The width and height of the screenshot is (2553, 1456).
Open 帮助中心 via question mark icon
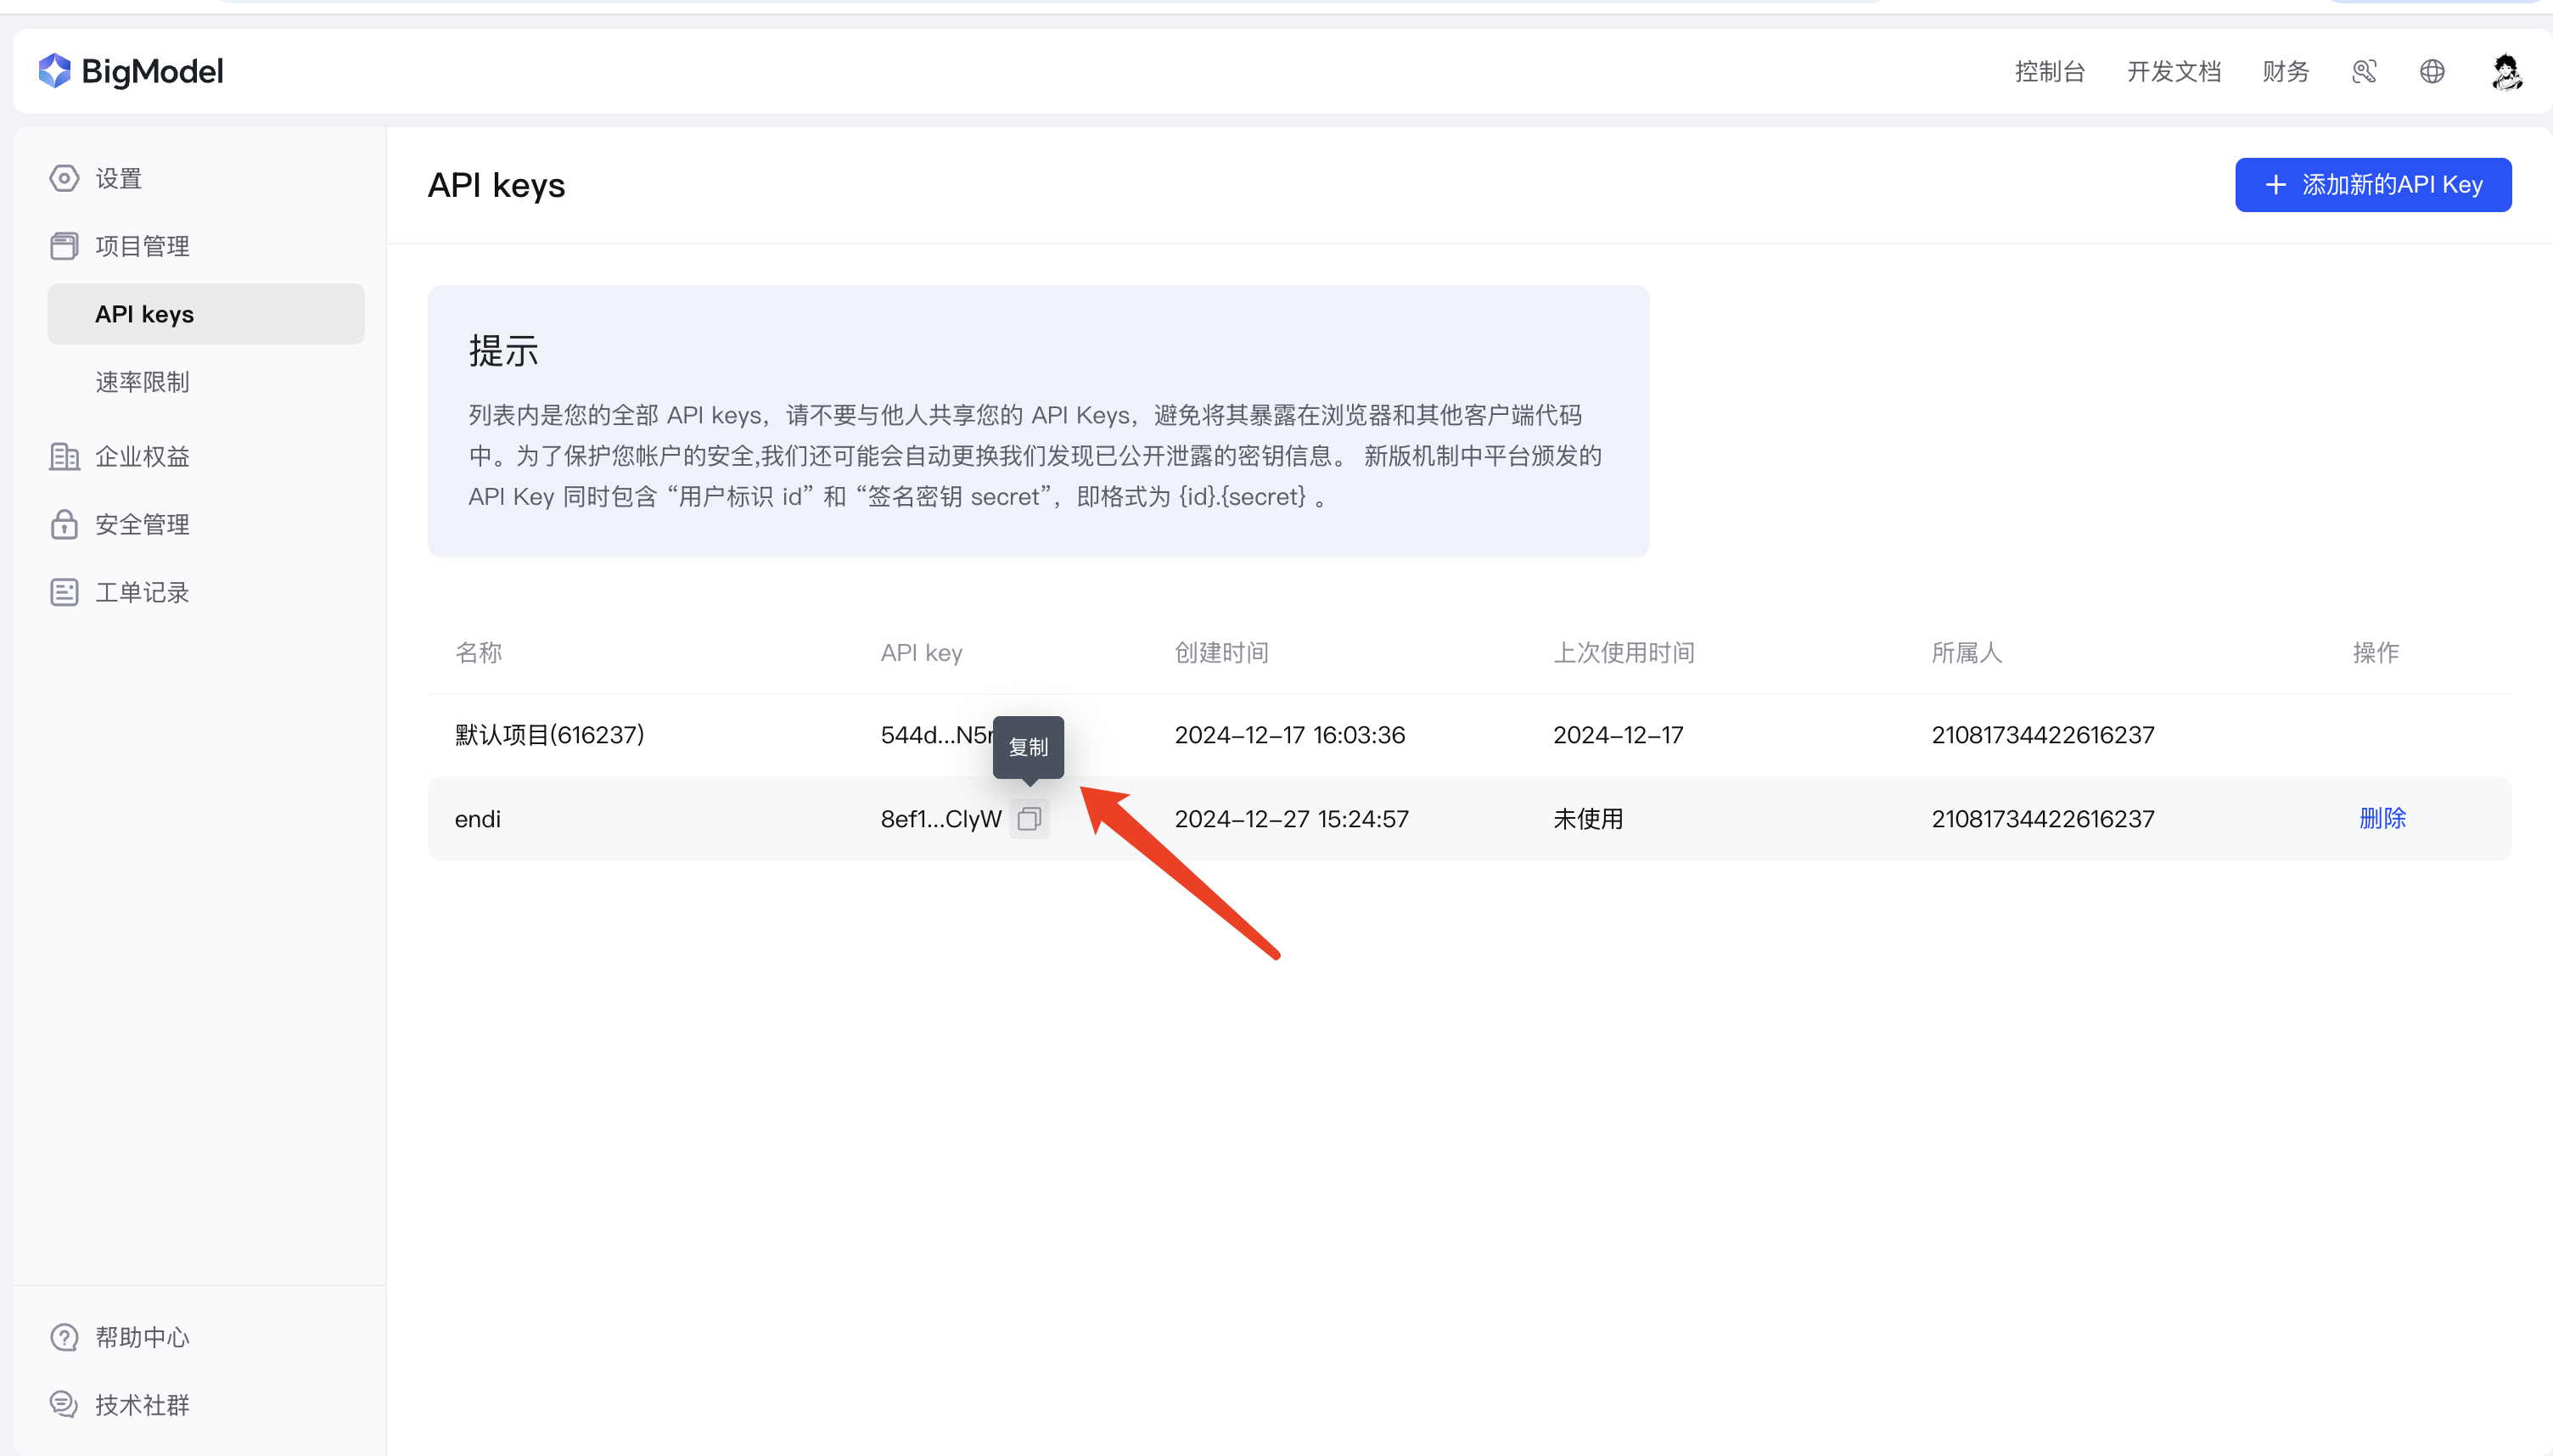[63, 1336]
